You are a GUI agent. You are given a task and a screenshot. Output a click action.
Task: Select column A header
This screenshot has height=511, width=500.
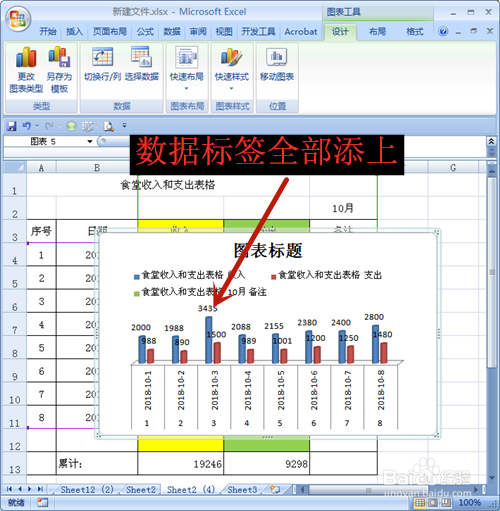[41, 167]
